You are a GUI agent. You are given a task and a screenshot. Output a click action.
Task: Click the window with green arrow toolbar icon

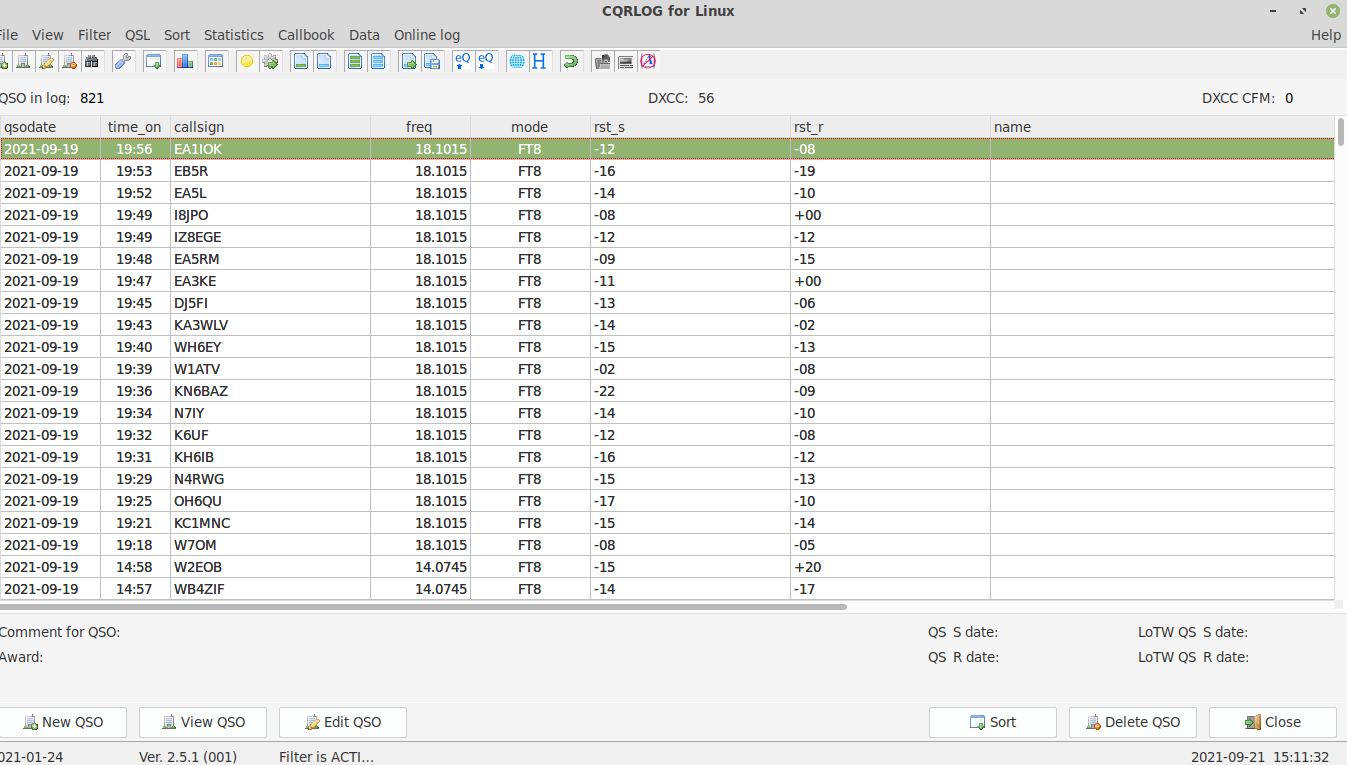[153, 61]
